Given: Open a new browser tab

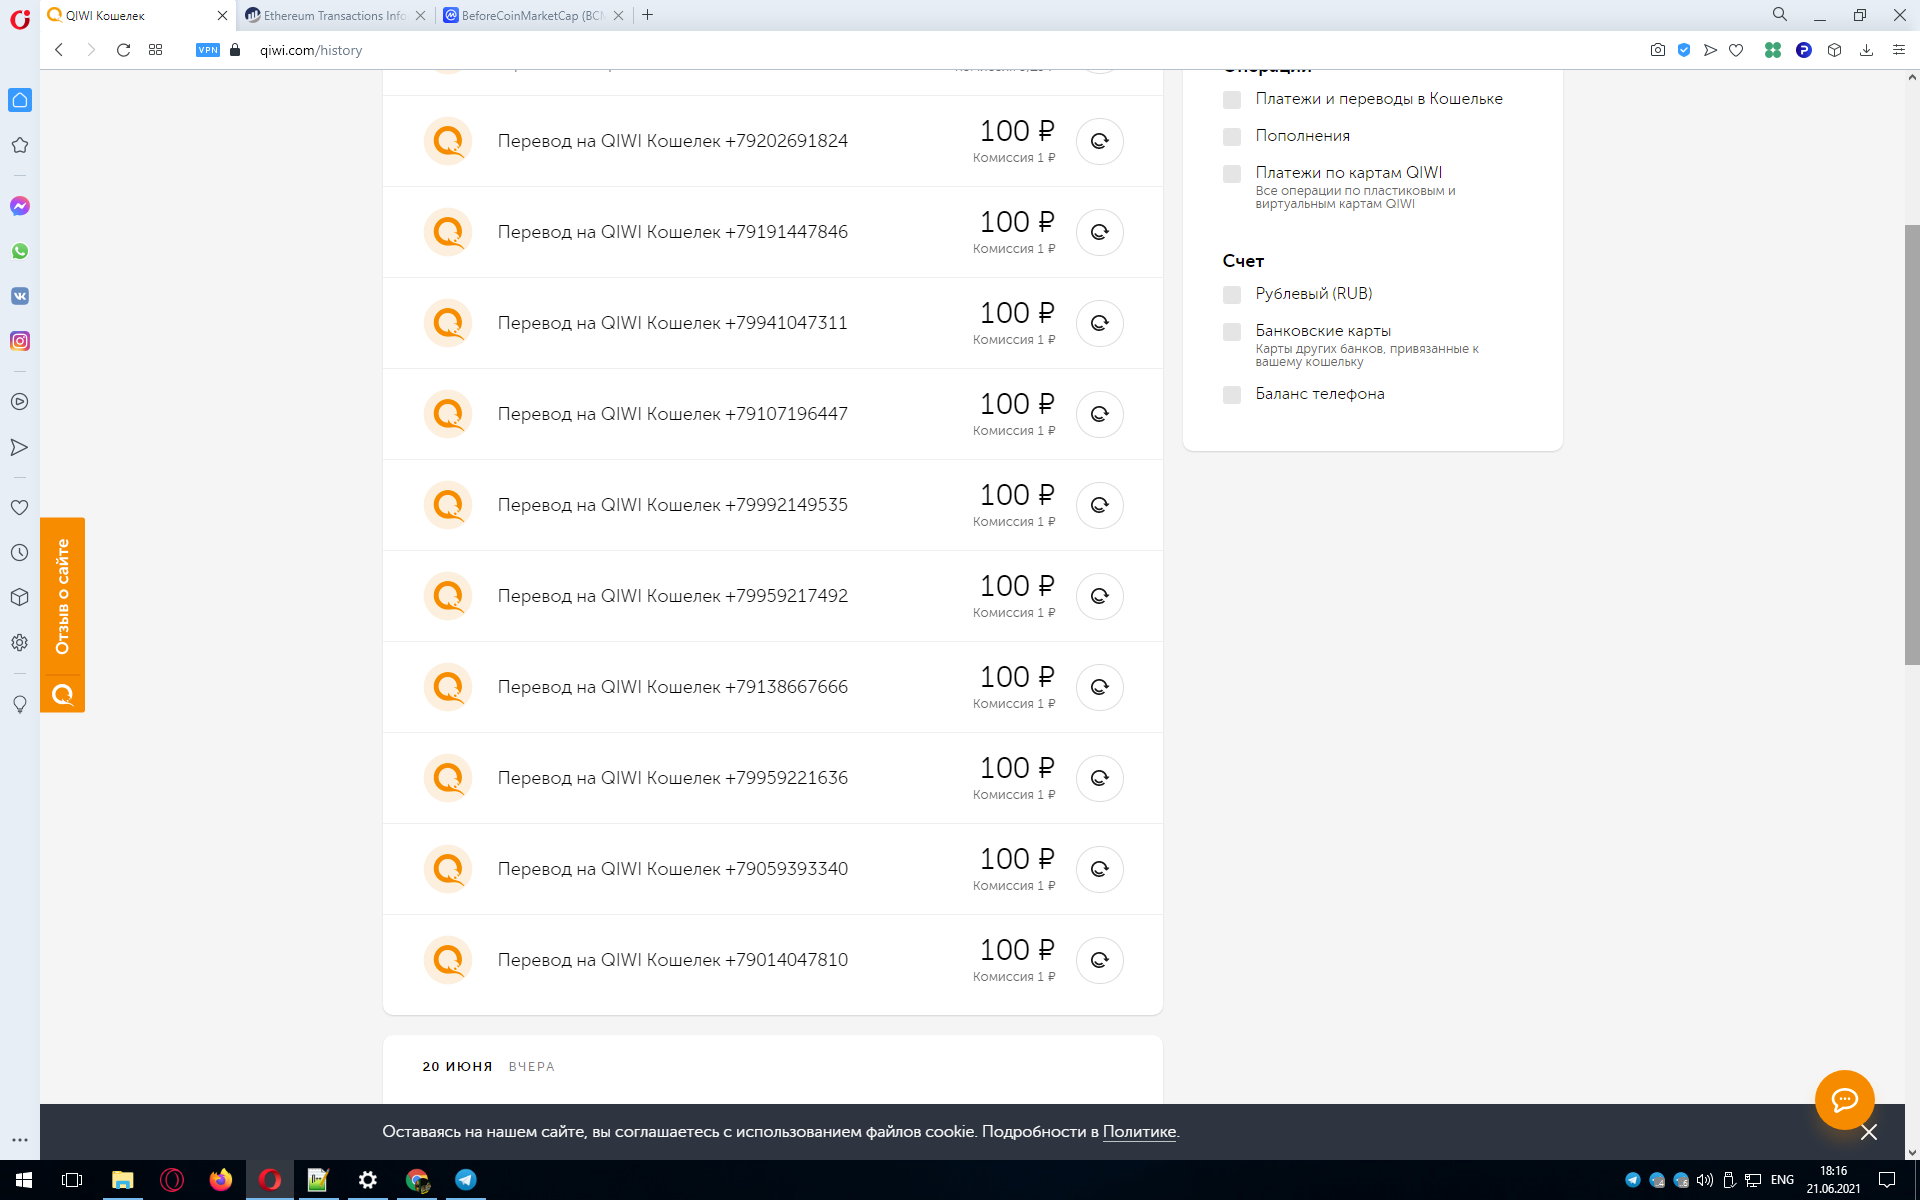Looking at the screenshot, I should coord(648,15).
